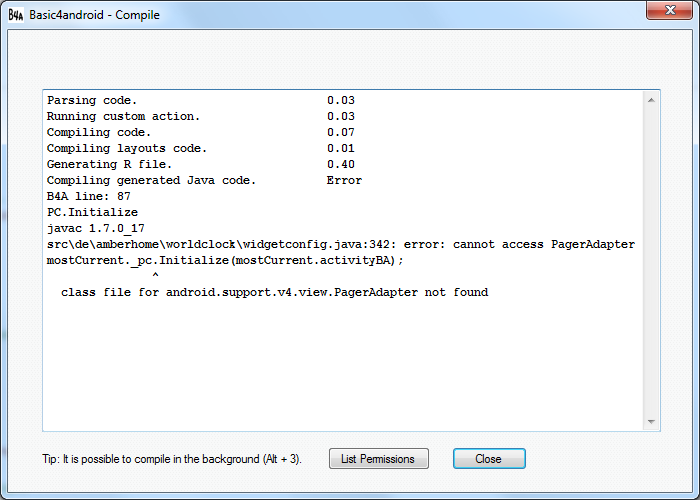Select the "B4A line: 87" line
Image resolution: width=700 pixels, height=500 pixels.
(89, 196)
